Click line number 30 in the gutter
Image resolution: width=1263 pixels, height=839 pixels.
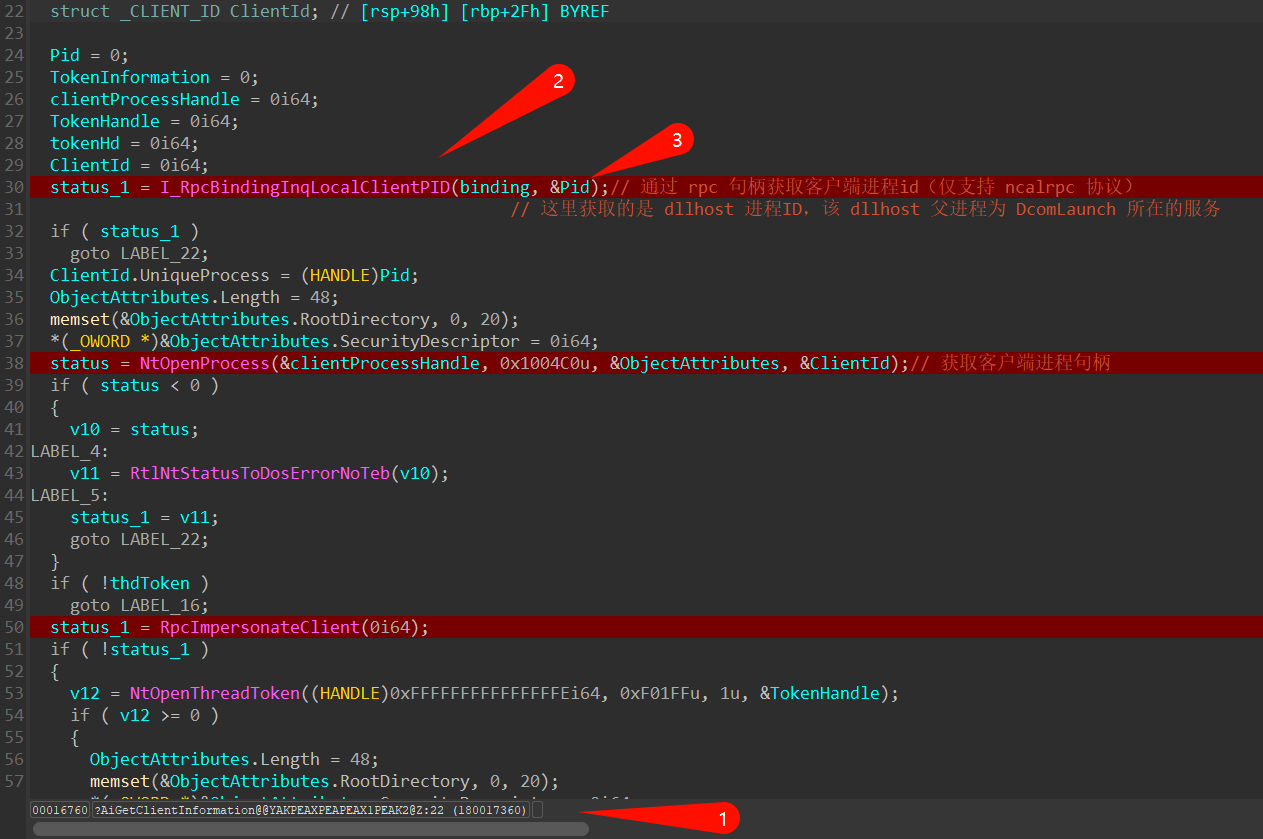tap(14, 187)
